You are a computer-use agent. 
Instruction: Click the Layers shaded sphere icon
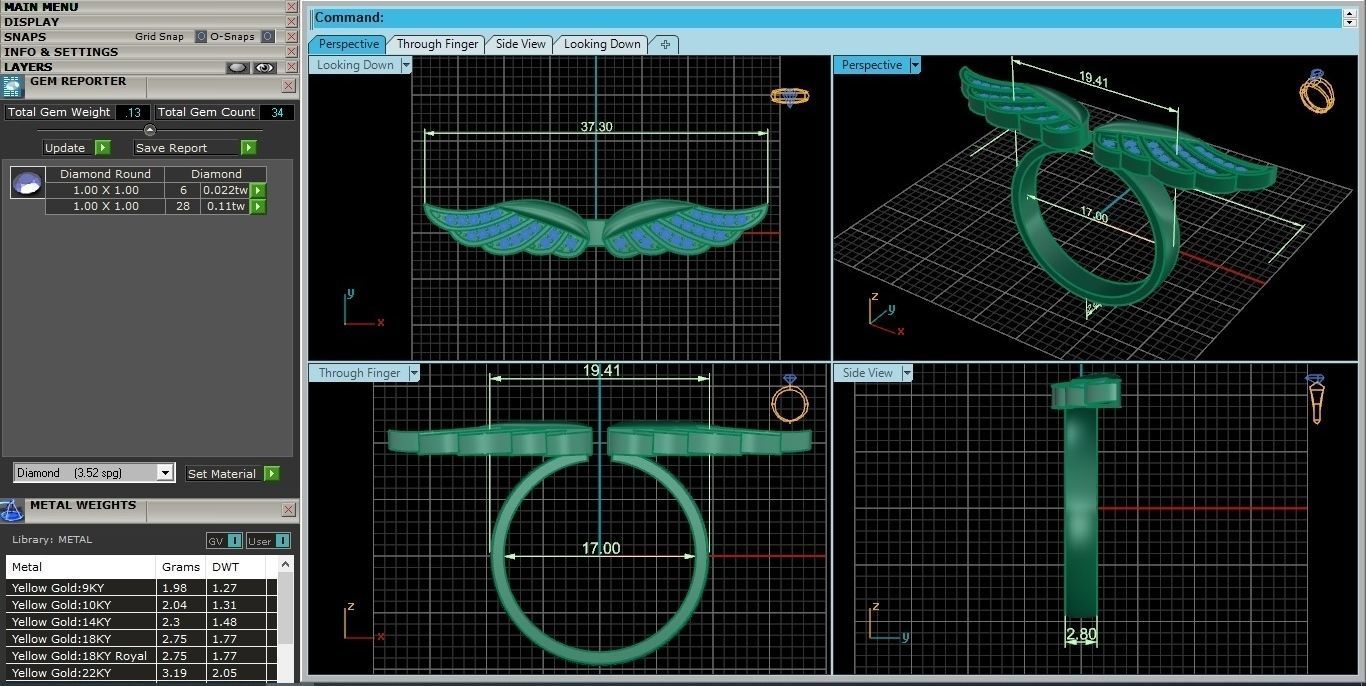click(237, 68)
